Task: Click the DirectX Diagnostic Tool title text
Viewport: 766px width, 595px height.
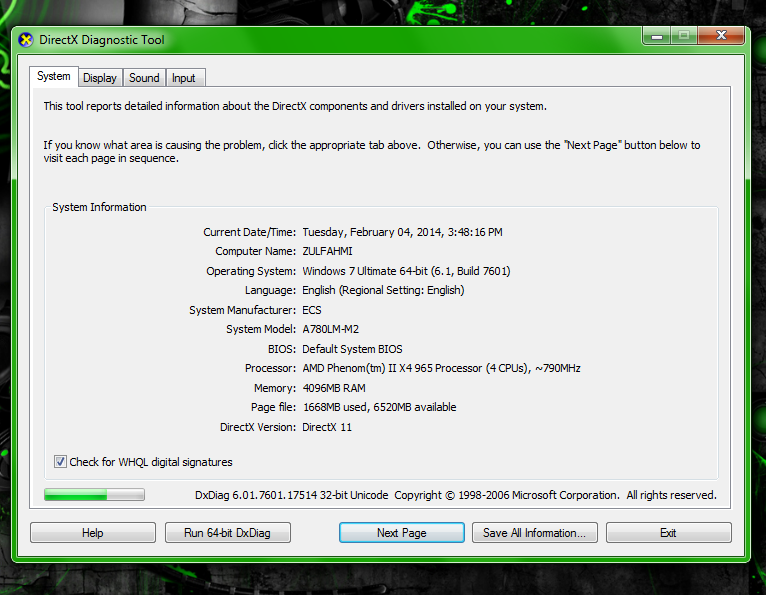Action: coord(102,40)
